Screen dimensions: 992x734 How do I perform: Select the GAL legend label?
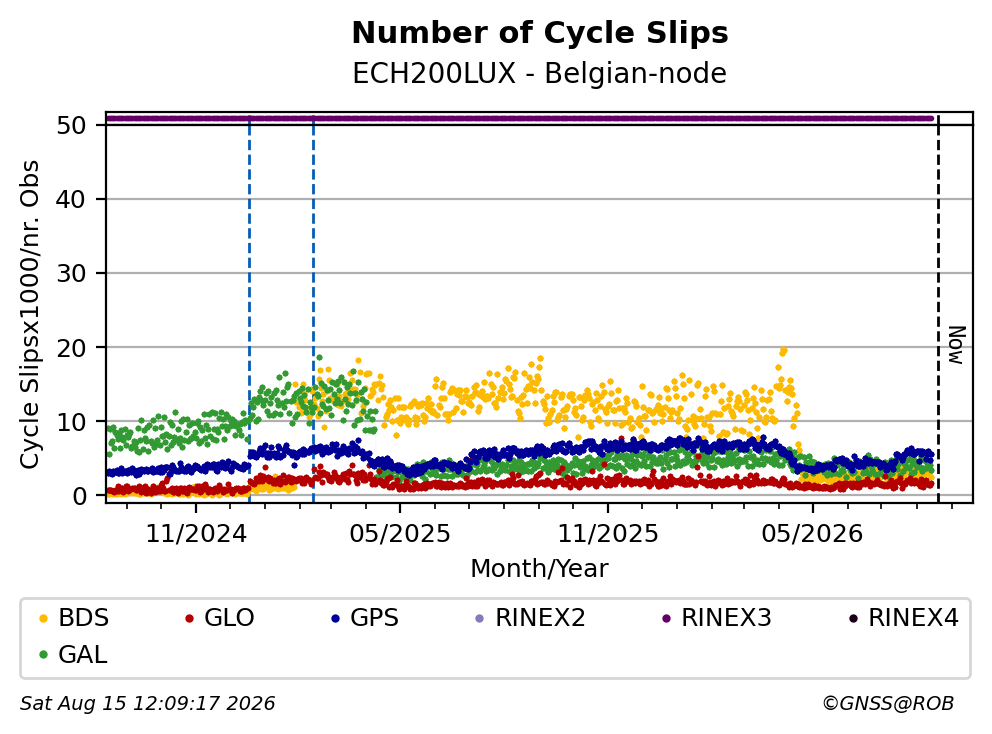(x=83, y=655)
